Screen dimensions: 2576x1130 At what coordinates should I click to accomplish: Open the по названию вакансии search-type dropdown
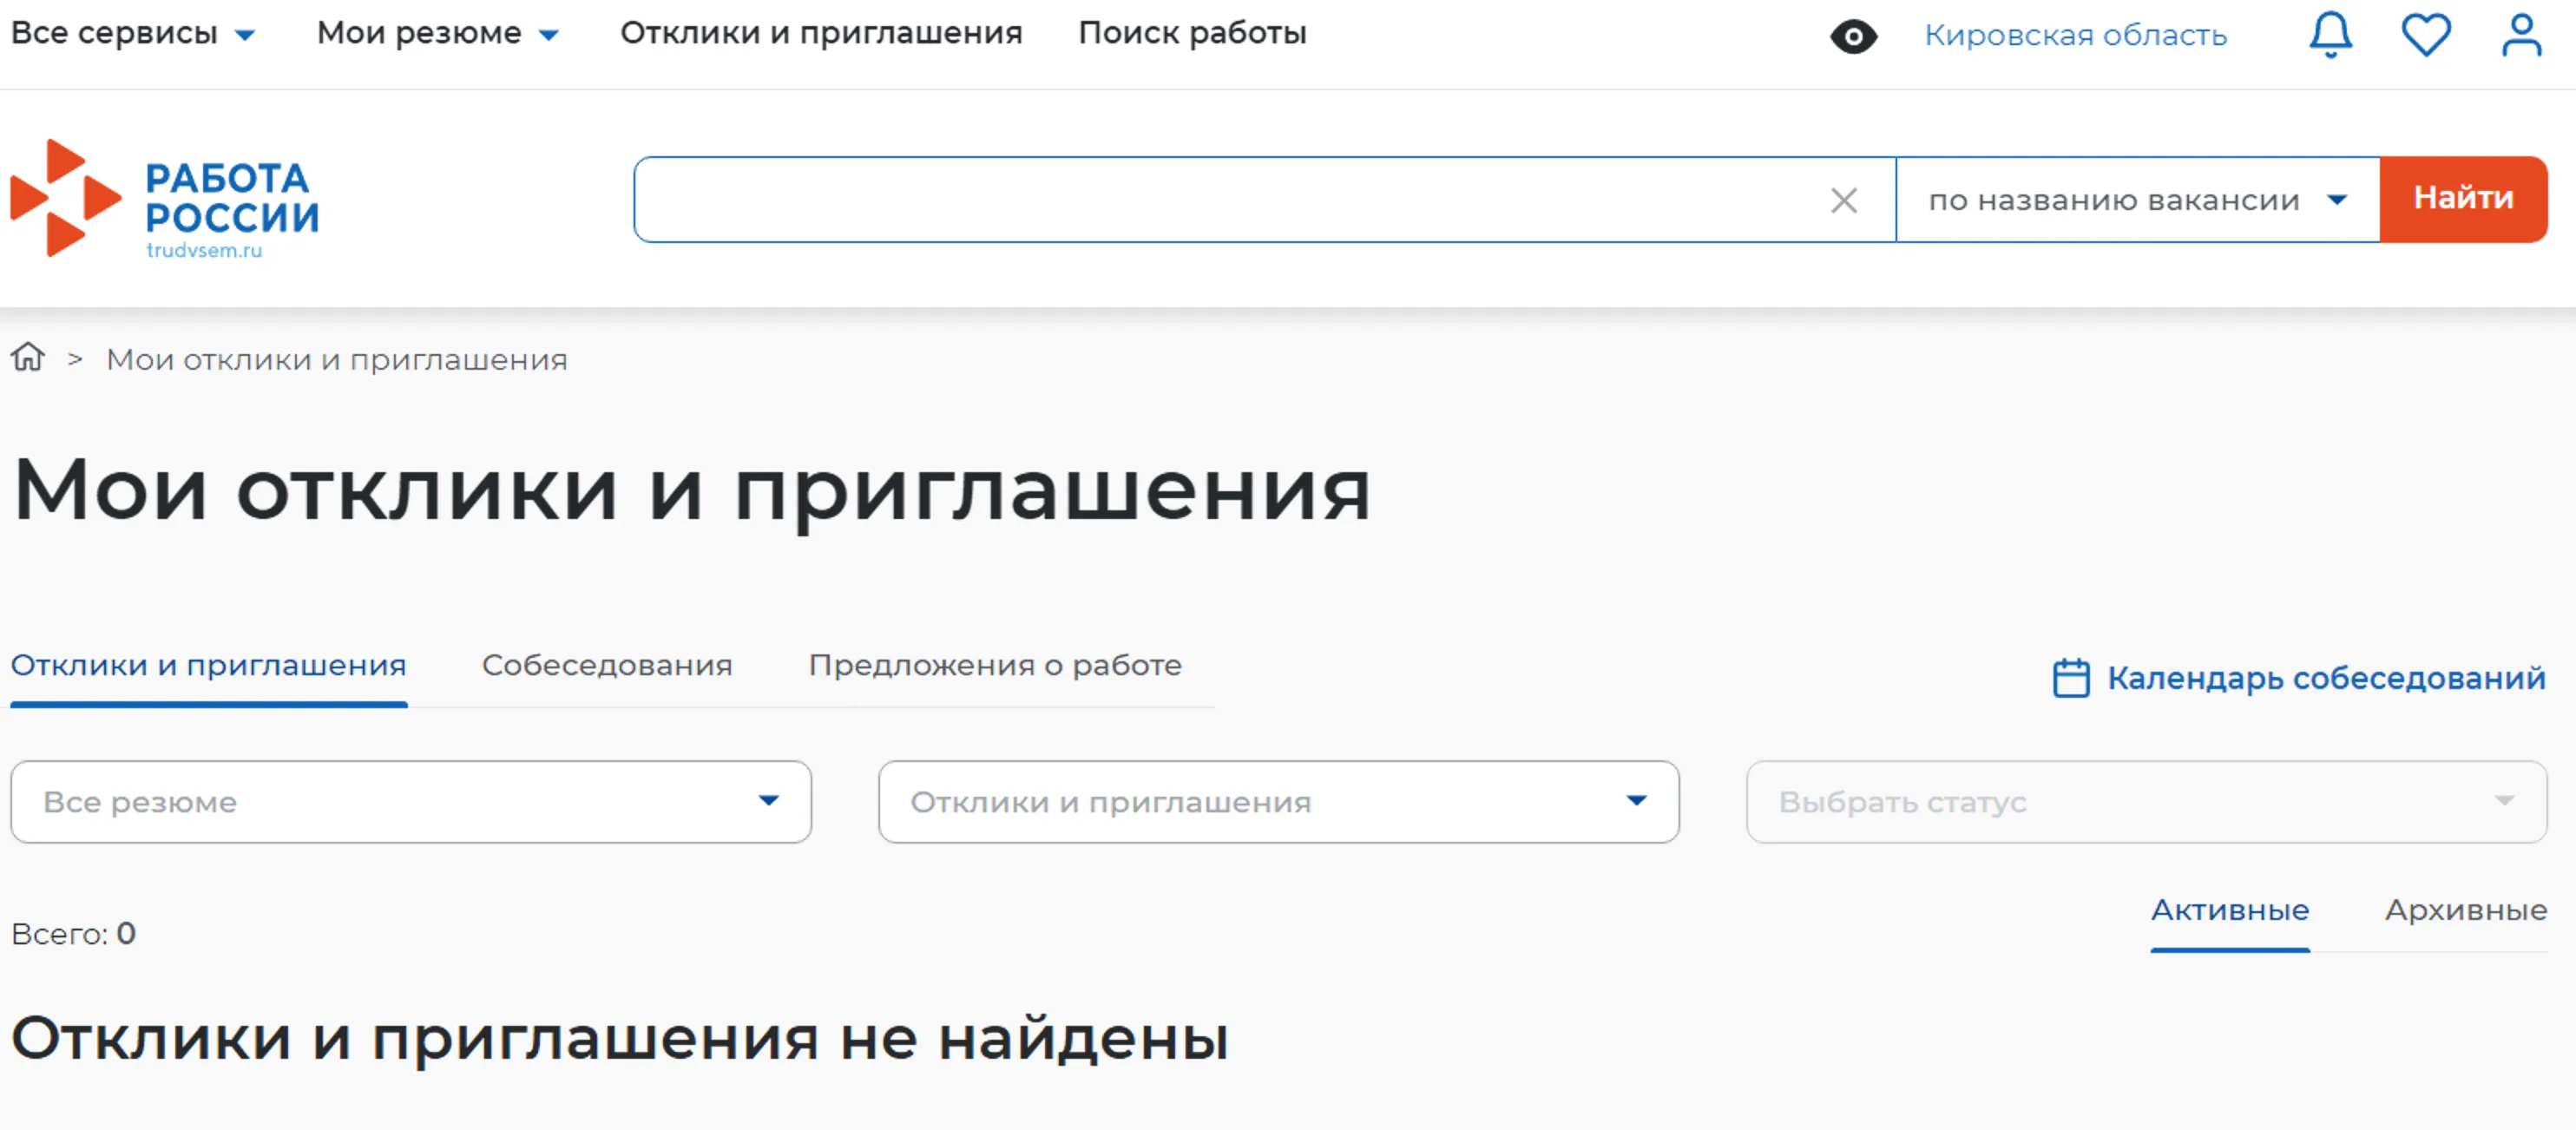(2137, 199)
